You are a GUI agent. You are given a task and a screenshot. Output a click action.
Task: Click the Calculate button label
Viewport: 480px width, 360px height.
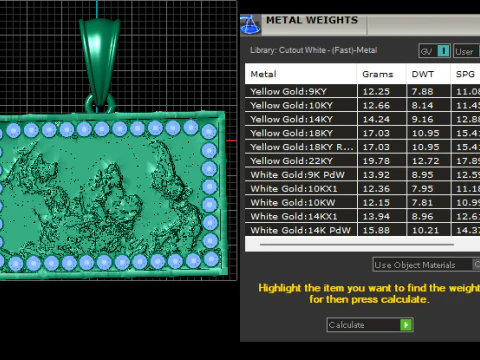(x=346, y=325)
